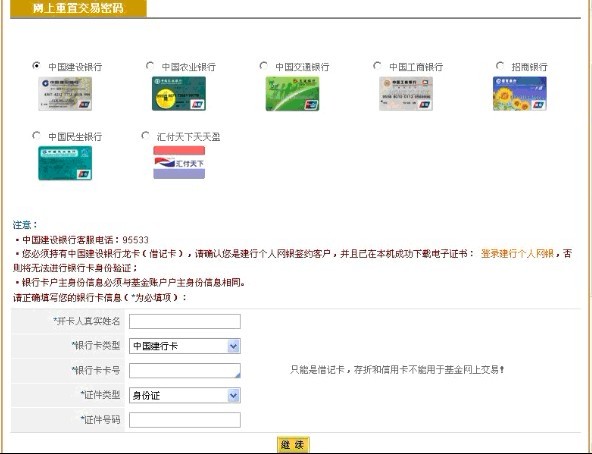592x454 pixels.
Task: Click the 中国建设银行 label text
Action: 75,67
